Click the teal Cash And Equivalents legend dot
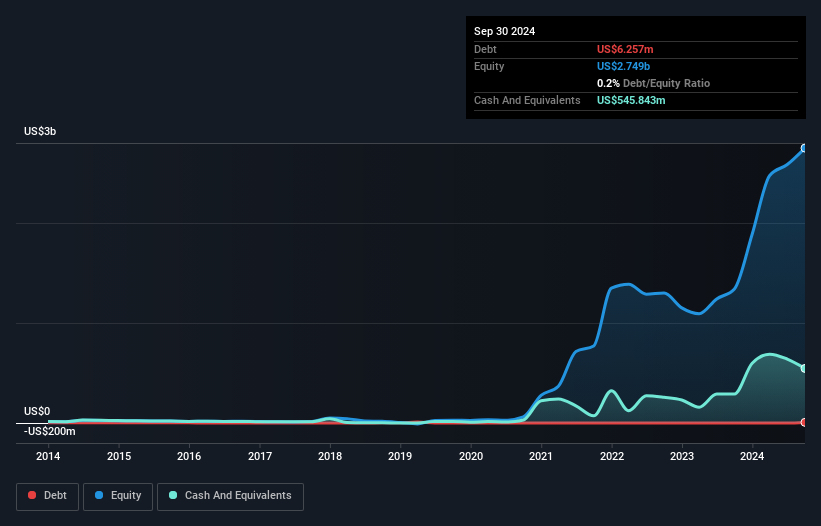The width and height of the screenshot is (821, 526). coord(173,495)
